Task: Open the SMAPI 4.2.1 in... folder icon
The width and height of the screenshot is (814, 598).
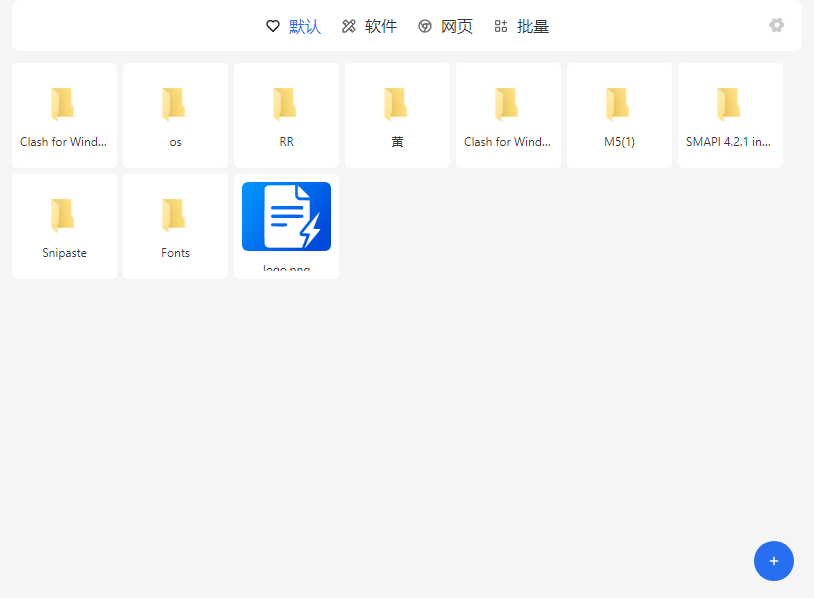Action: point(729,104)
